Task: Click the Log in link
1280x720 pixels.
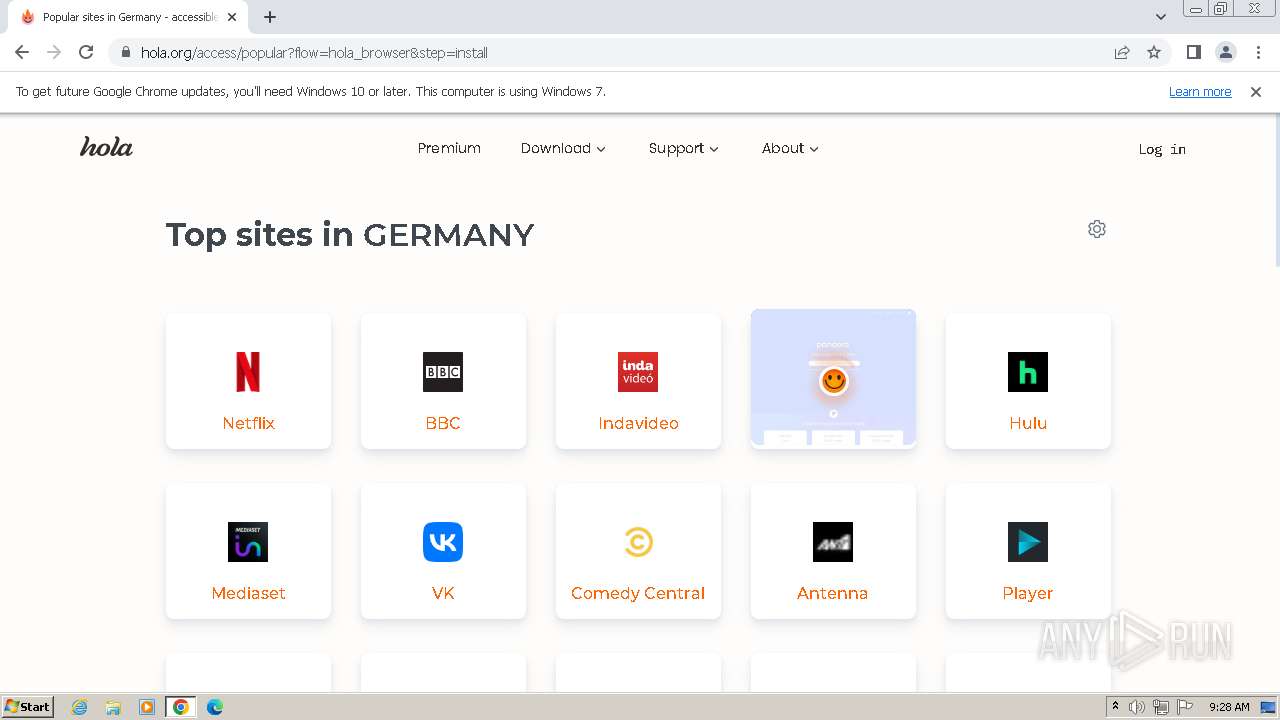Action: tap(1162, 149)
